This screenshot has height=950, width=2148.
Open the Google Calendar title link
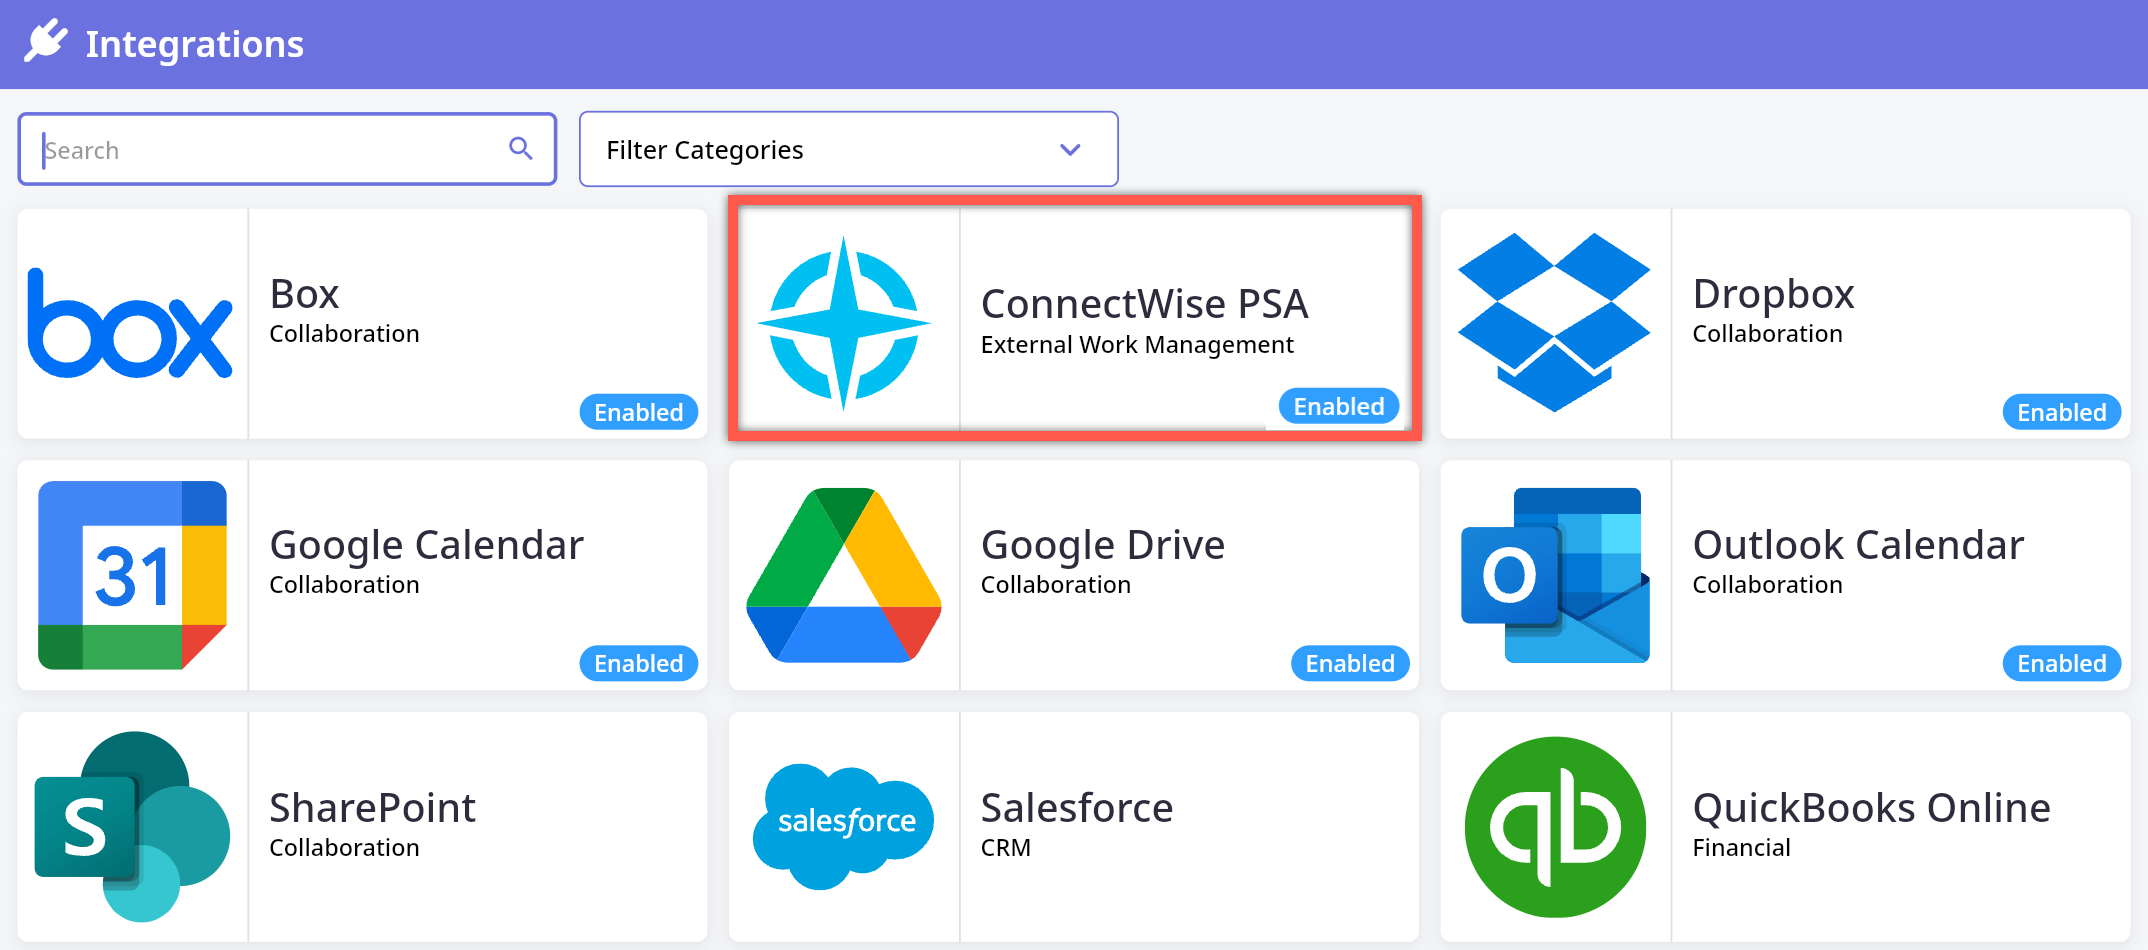coord(426,545)
